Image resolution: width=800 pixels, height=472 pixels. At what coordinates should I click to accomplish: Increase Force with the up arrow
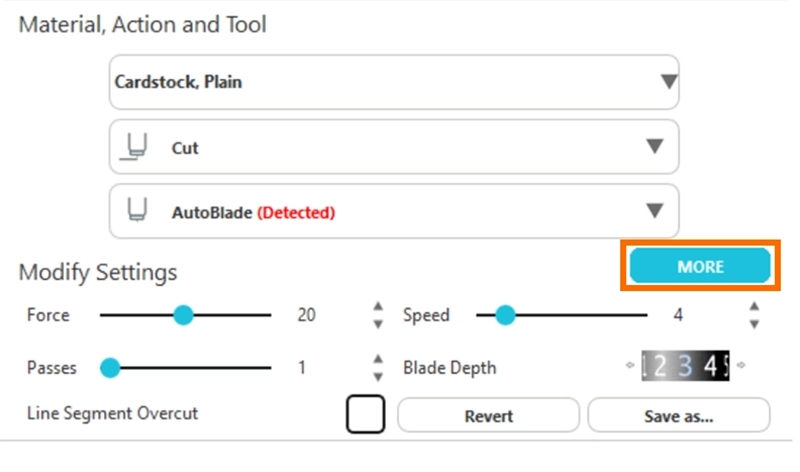click(377, 307)
